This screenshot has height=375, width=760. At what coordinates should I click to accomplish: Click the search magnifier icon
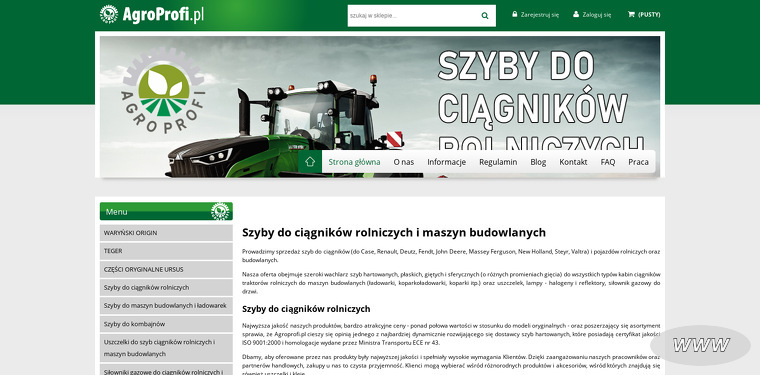click(485, 16)
